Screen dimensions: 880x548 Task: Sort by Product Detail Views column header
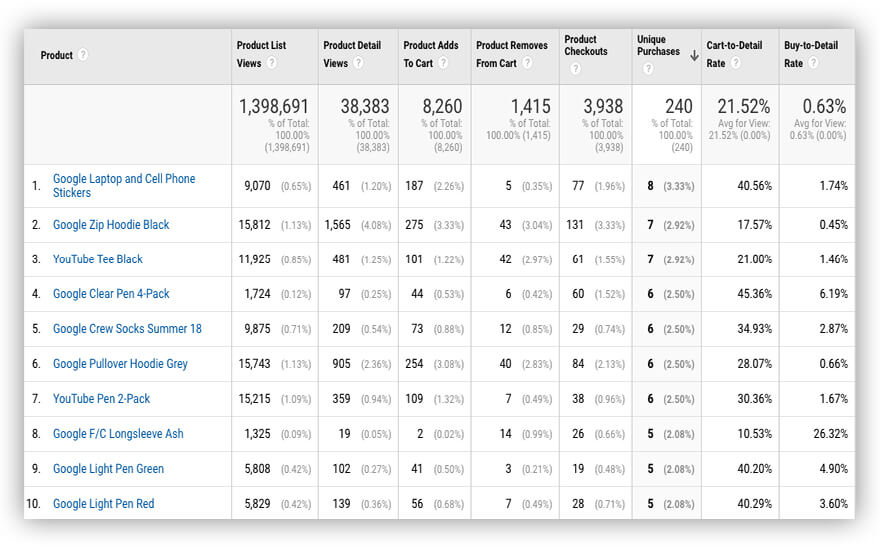click(352, 54)
